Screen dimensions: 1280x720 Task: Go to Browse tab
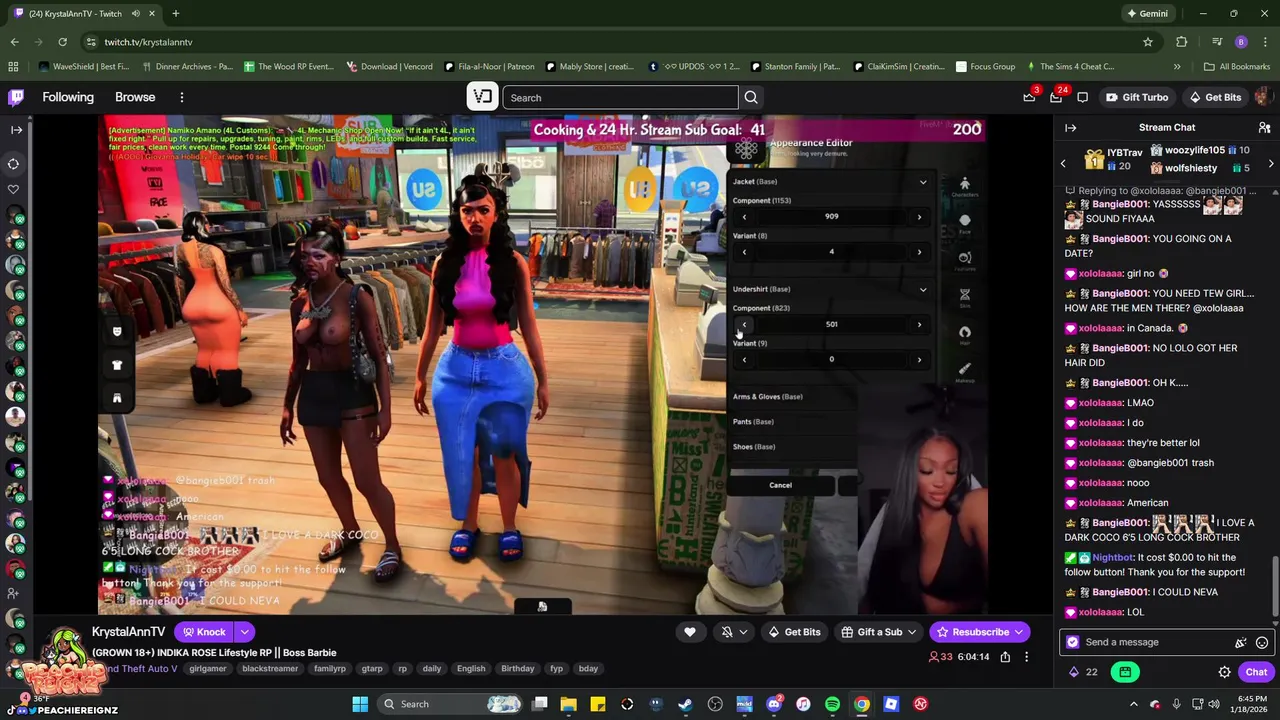135,97
